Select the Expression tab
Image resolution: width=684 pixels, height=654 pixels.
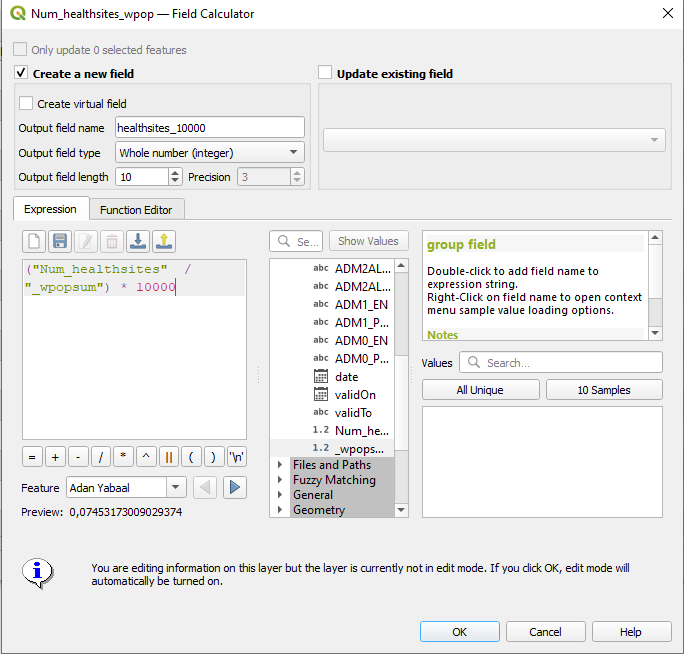50,209
